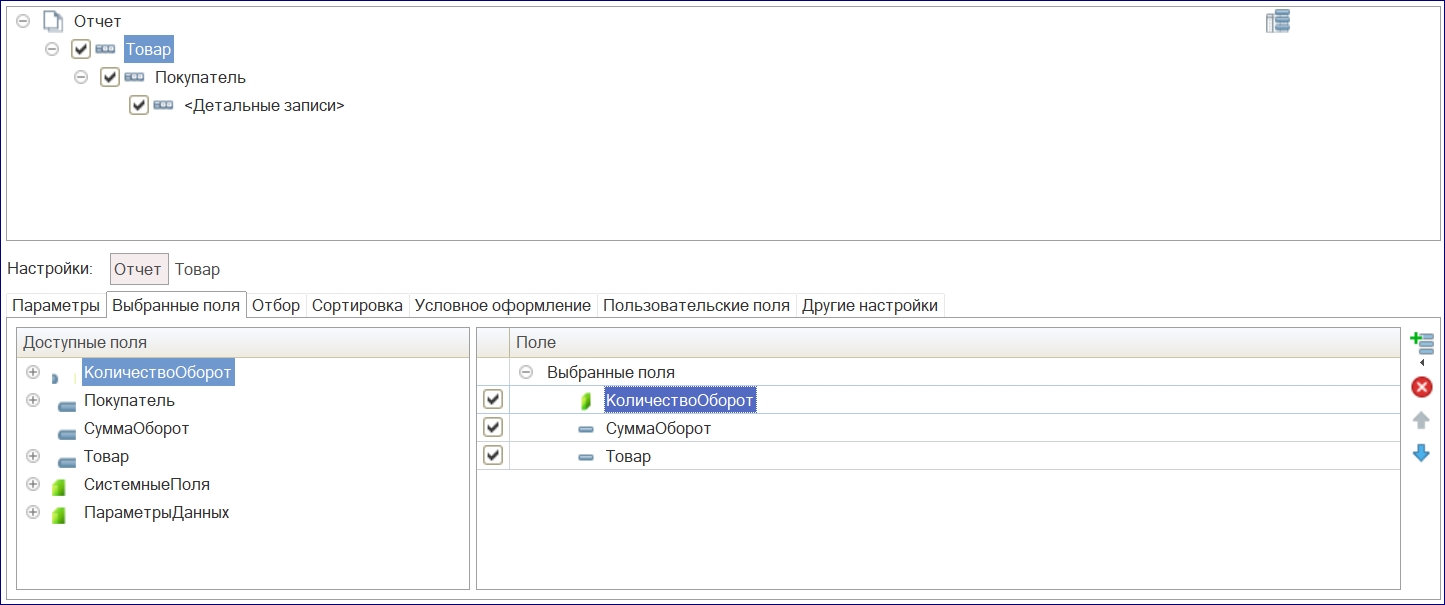Select available field СуммаОборот
The height and width of the screenshot is (605, 1445).
(x=136, y=428)
